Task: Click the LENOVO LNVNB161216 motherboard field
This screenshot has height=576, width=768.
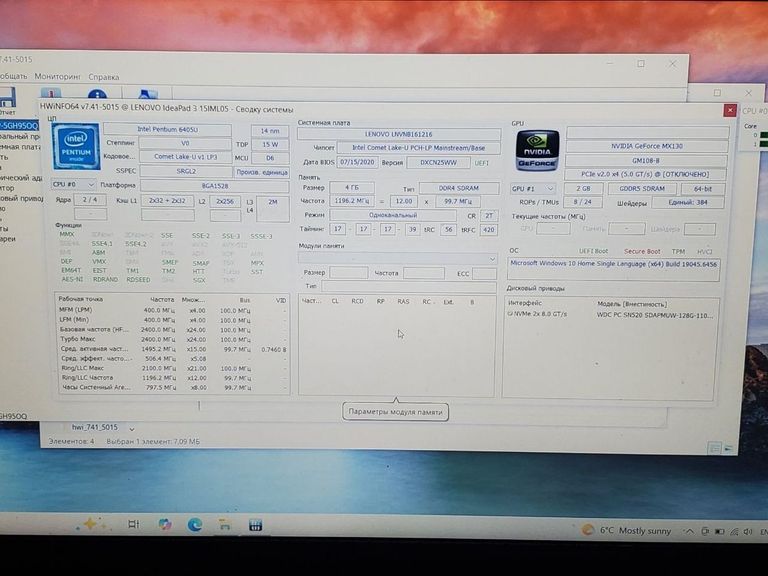Action: point(399,134)
